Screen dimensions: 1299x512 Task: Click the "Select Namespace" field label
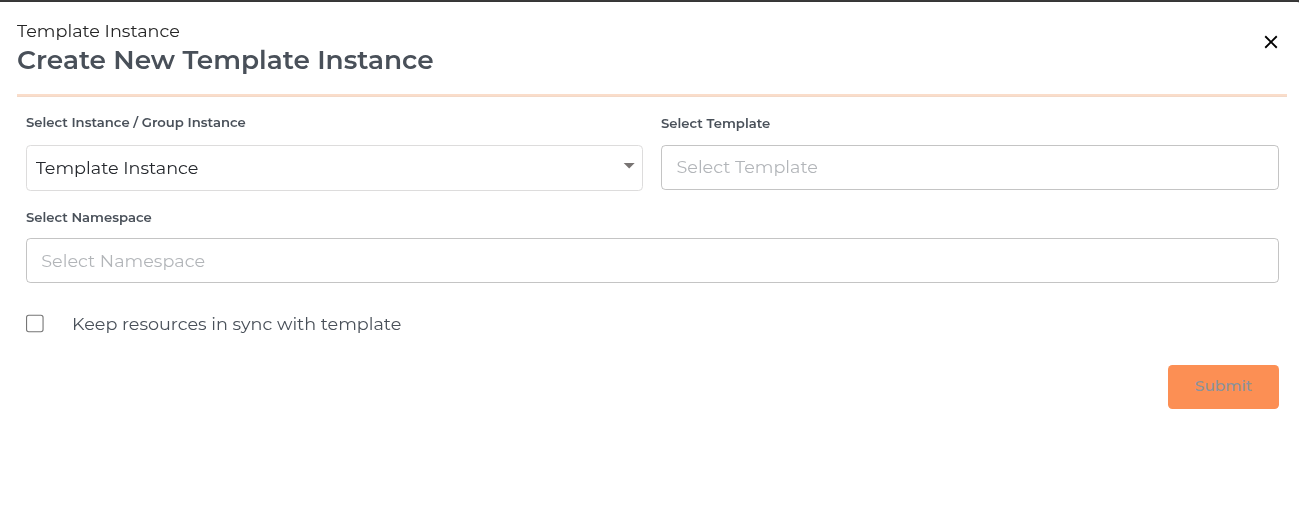click(x=89, y=217)
